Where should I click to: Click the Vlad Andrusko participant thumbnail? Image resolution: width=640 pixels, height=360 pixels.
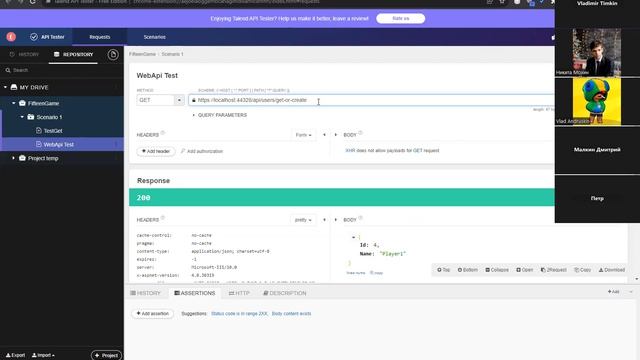[597, 101]
